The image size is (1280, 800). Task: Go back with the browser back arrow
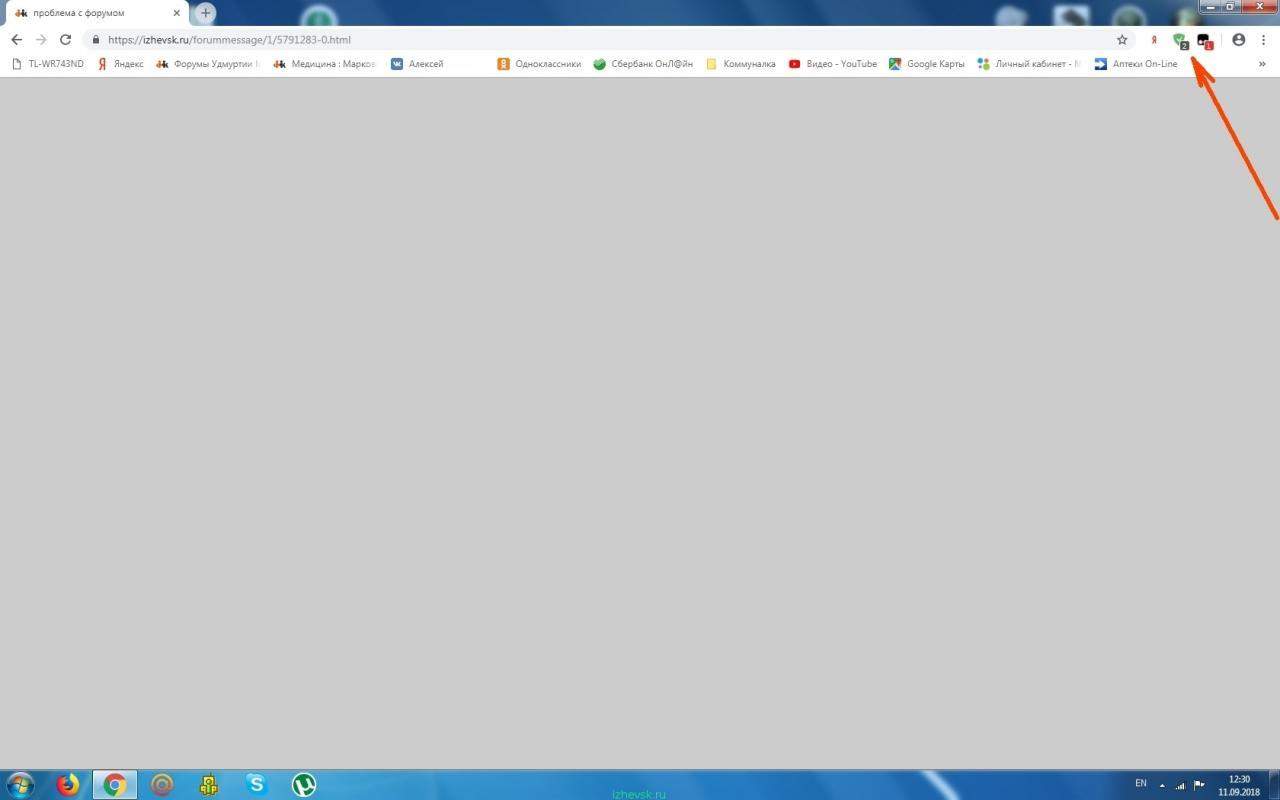(x=16, y=40)
